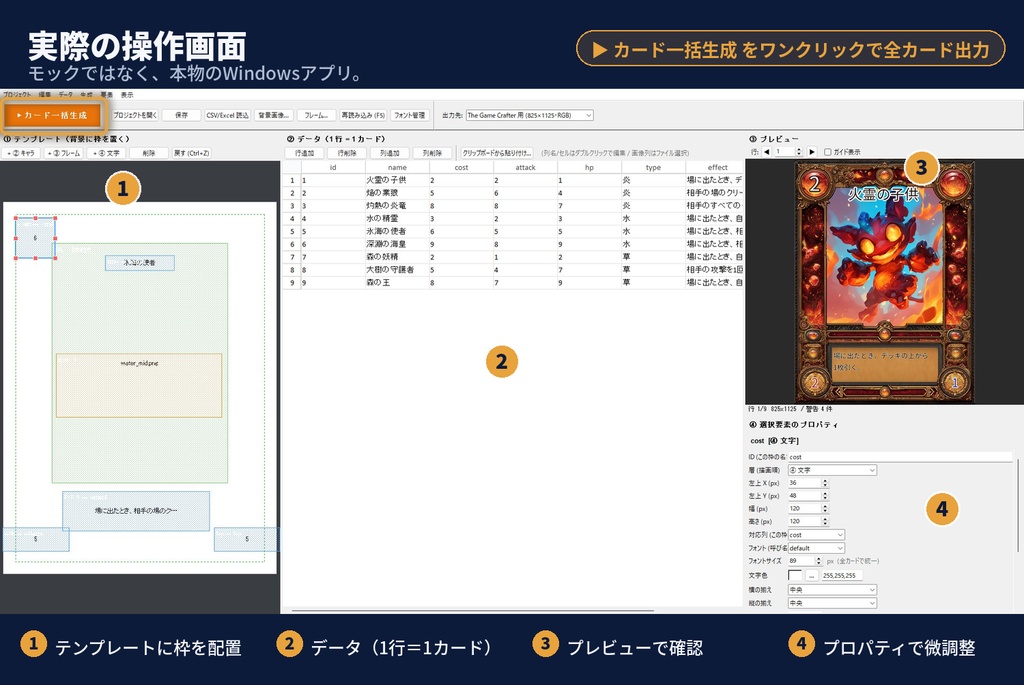
Task: Select the water_mid.png frame in template
Action: [x=139, y=385]
